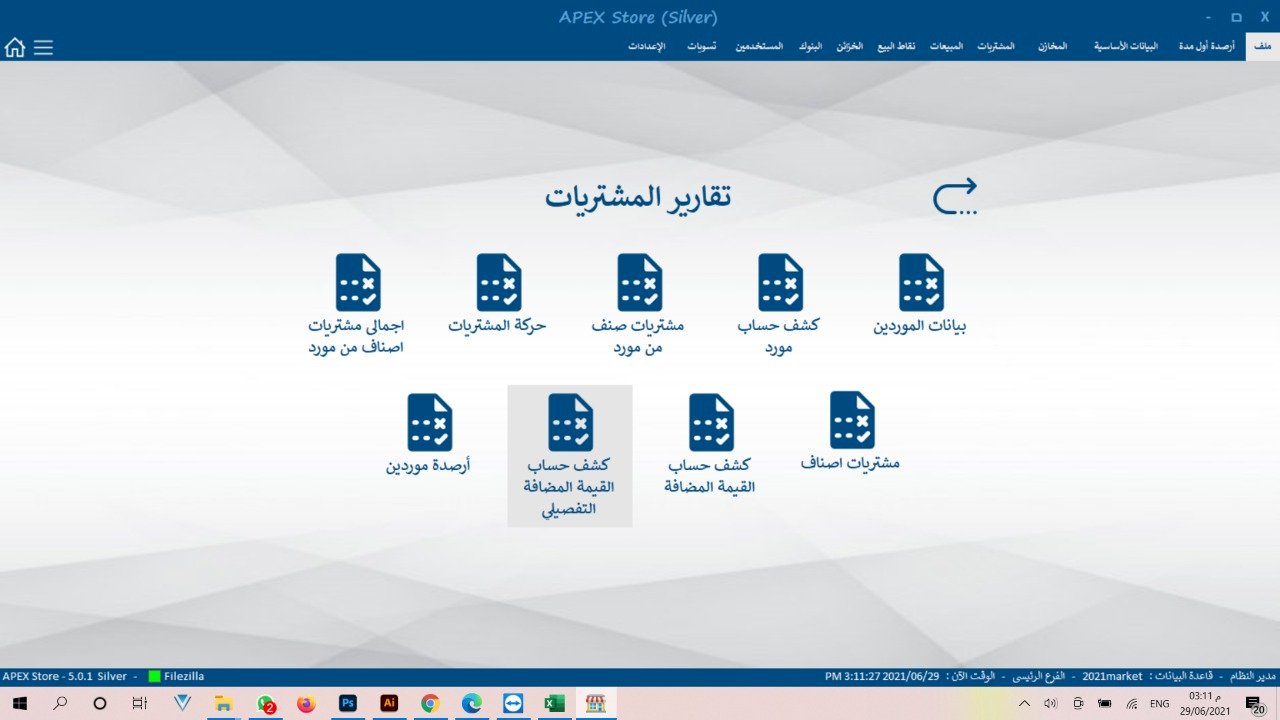Open the المبيعات menu
Image resolution: width=1280 pixels, height=720 pixels.
pos(946,47)
